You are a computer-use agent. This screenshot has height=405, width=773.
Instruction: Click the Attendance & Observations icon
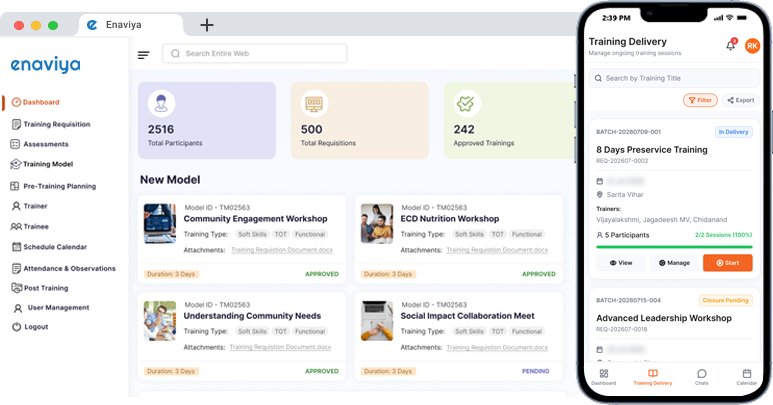pyautogui.click(x=16, y=269)
